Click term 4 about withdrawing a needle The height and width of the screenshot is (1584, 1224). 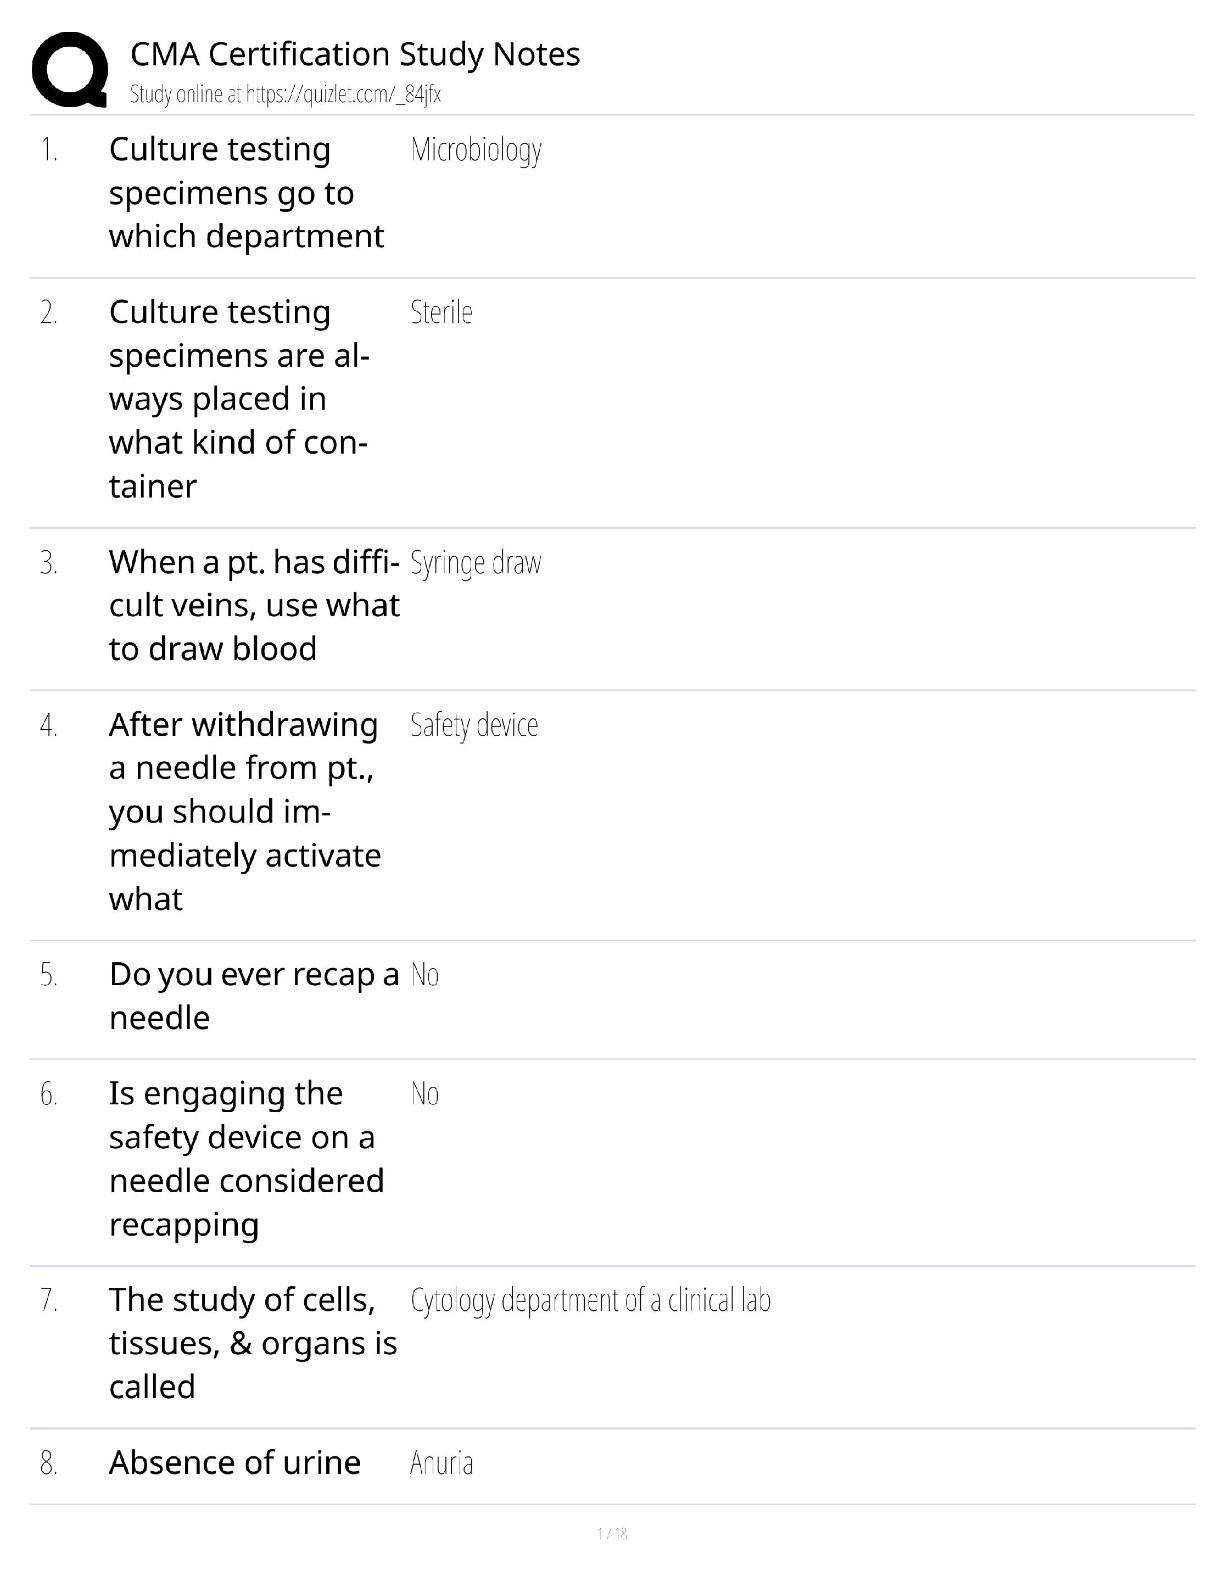[245, 811]
